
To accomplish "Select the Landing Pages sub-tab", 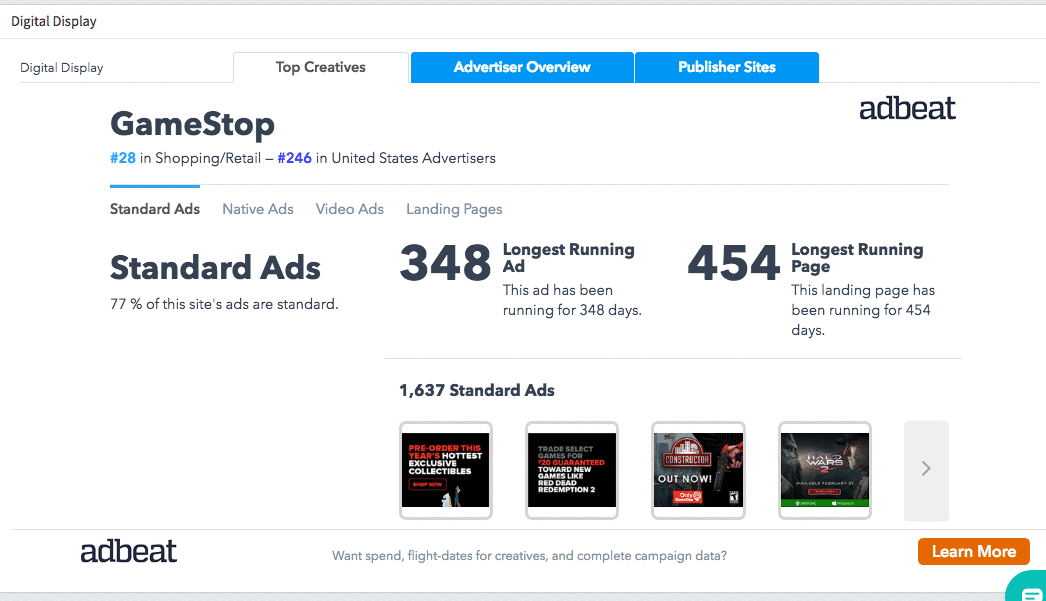I will click(454, 209).
